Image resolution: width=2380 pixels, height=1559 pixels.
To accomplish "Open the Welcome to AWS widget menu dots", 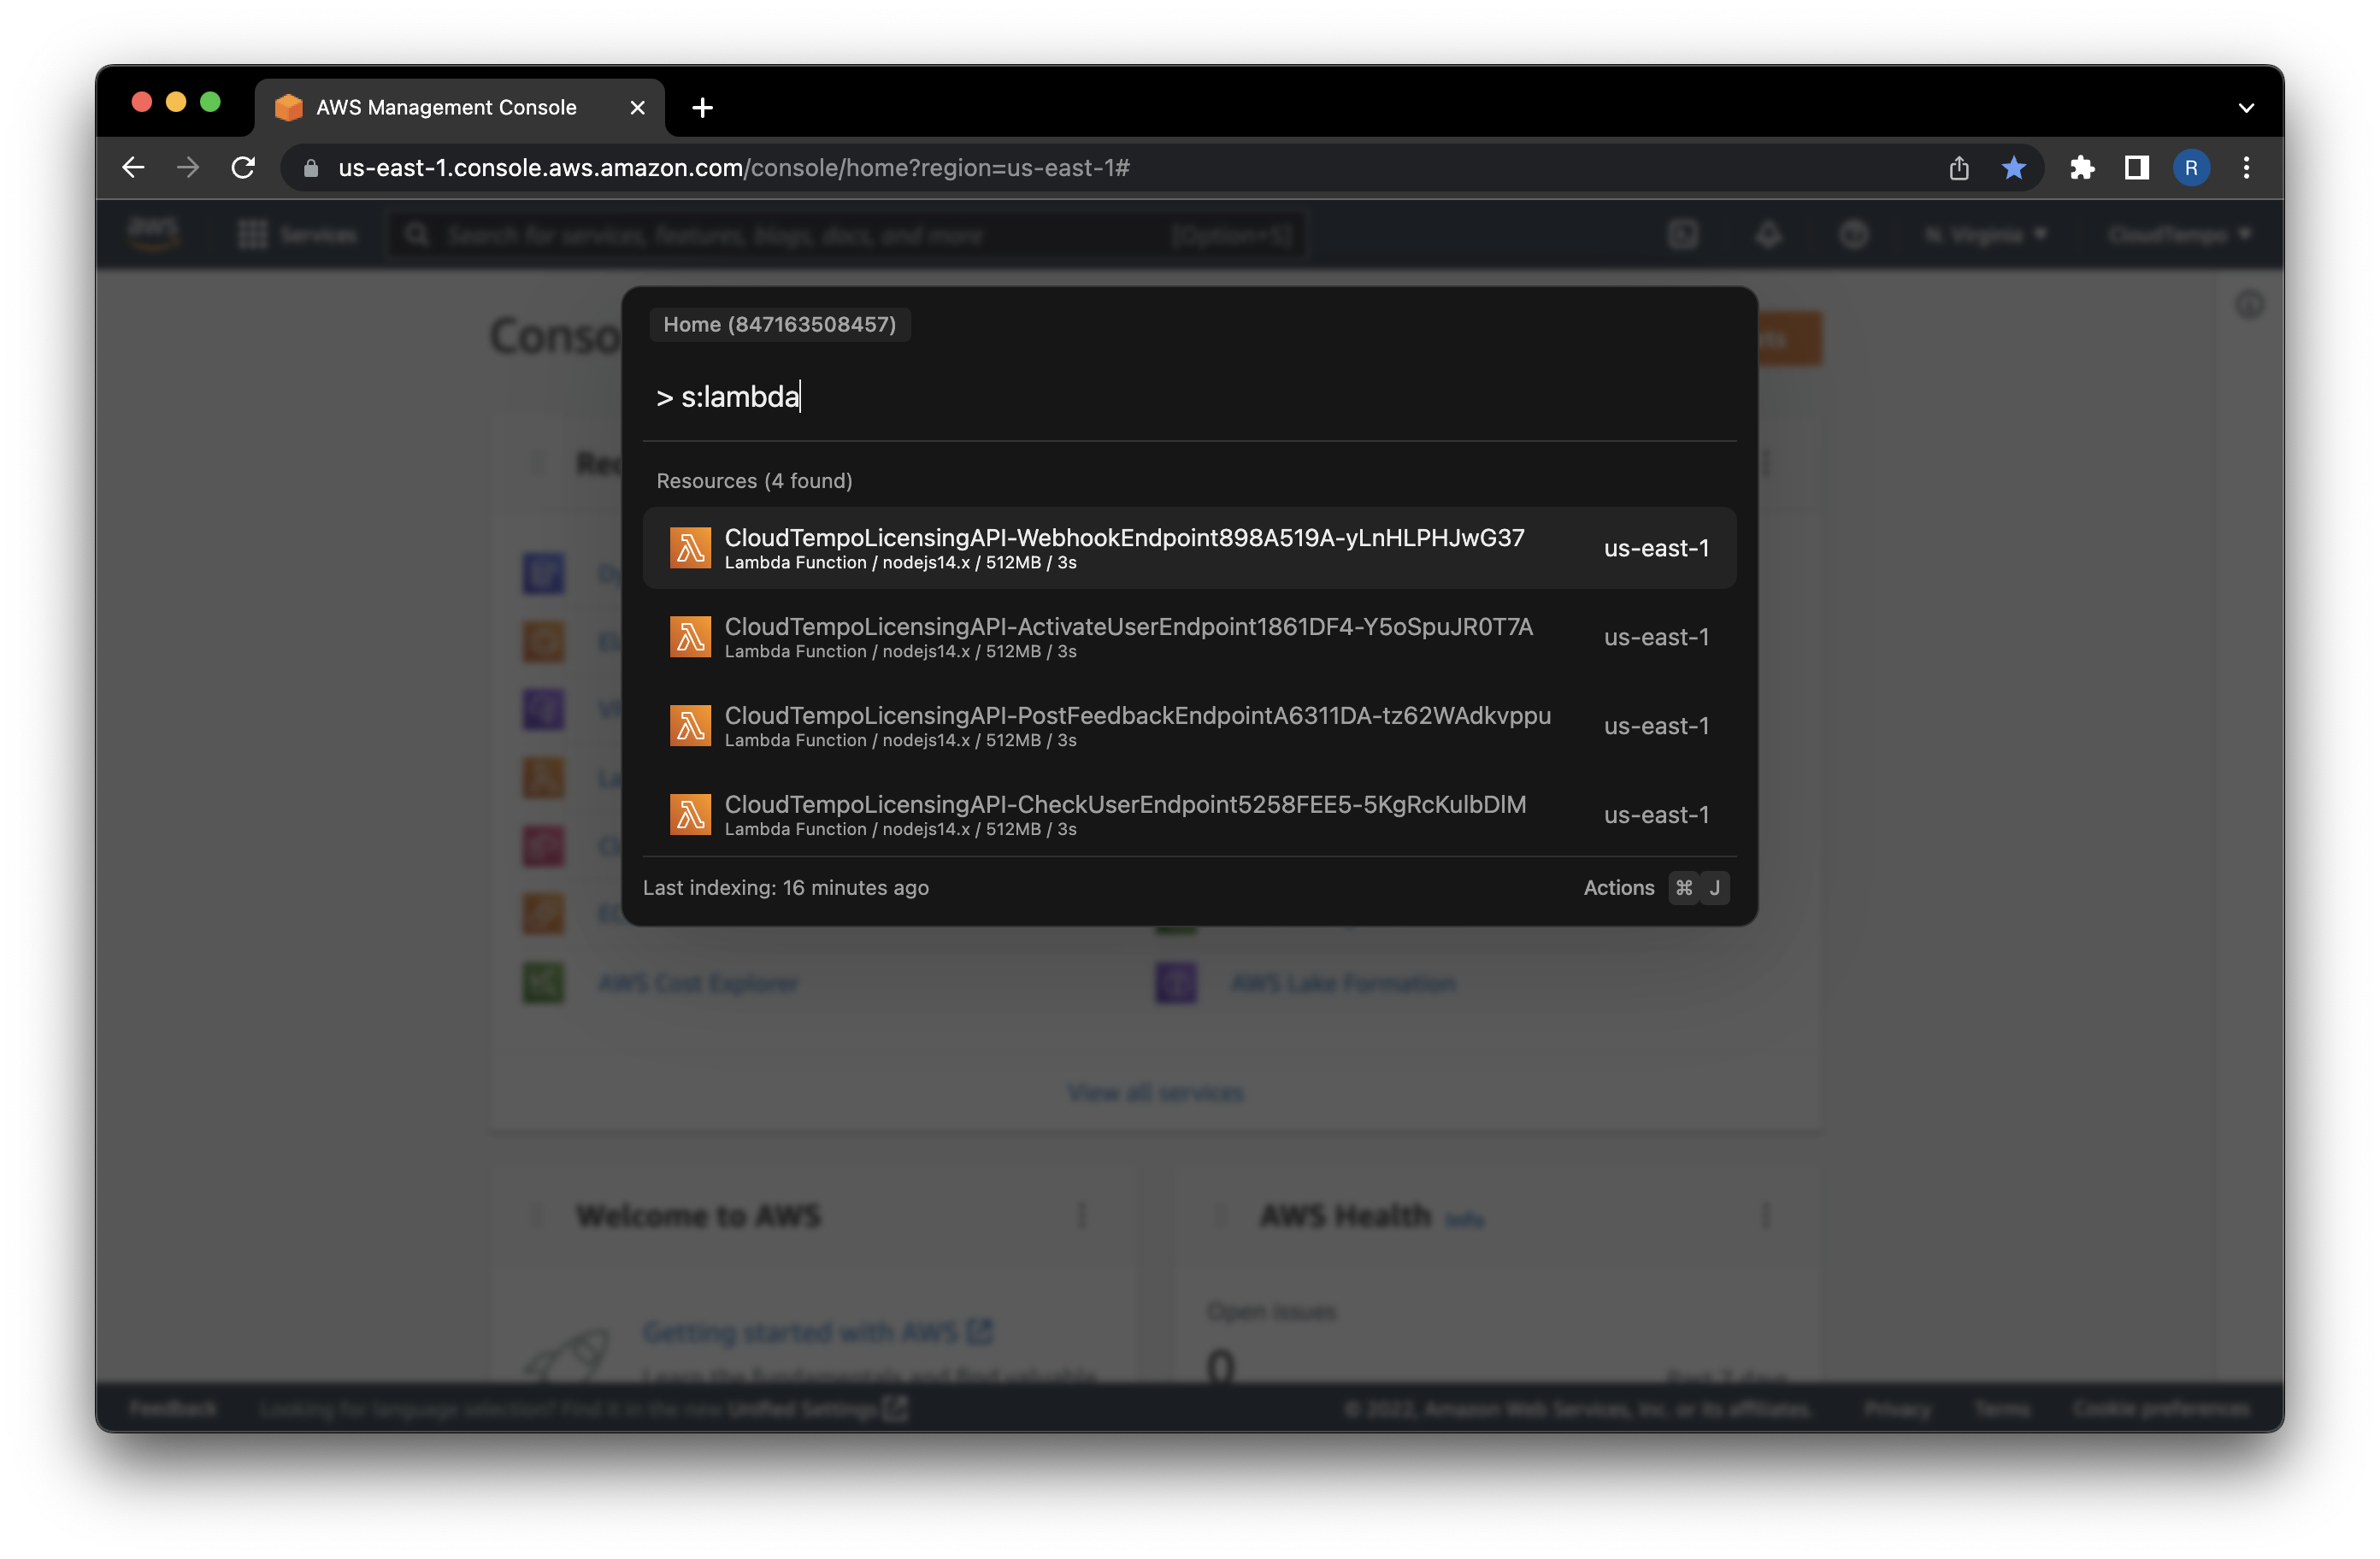I will [x=1082, y=1215].
